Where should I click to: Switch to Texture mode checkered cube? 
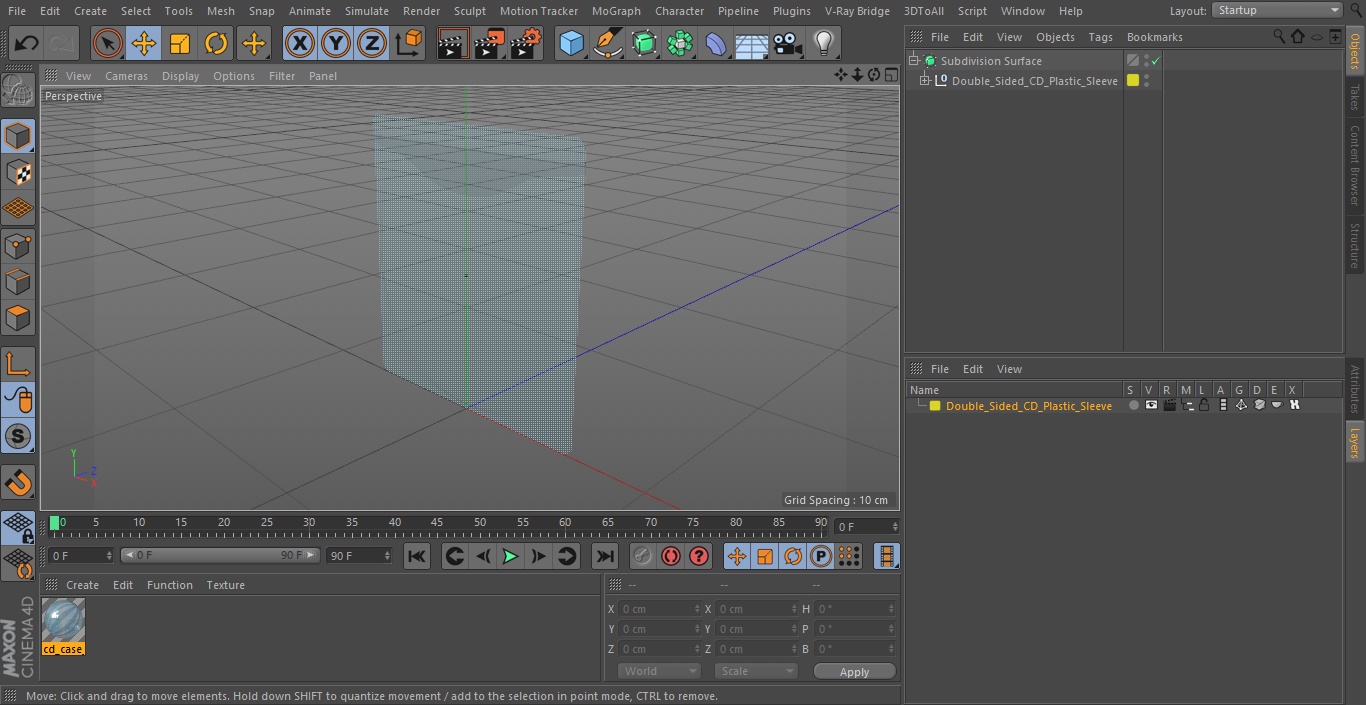[18, 172]
